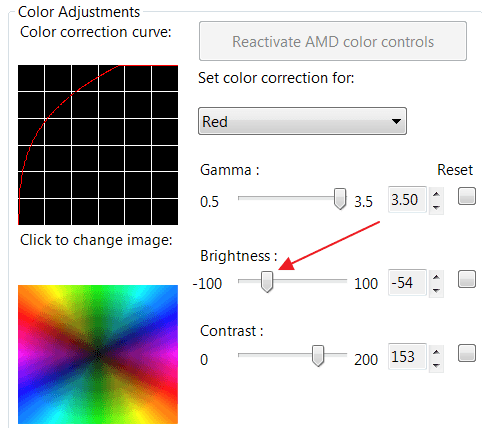Click Reactivate AMD color controls button
The image size is (482, 428).
(x=333, y=41)
